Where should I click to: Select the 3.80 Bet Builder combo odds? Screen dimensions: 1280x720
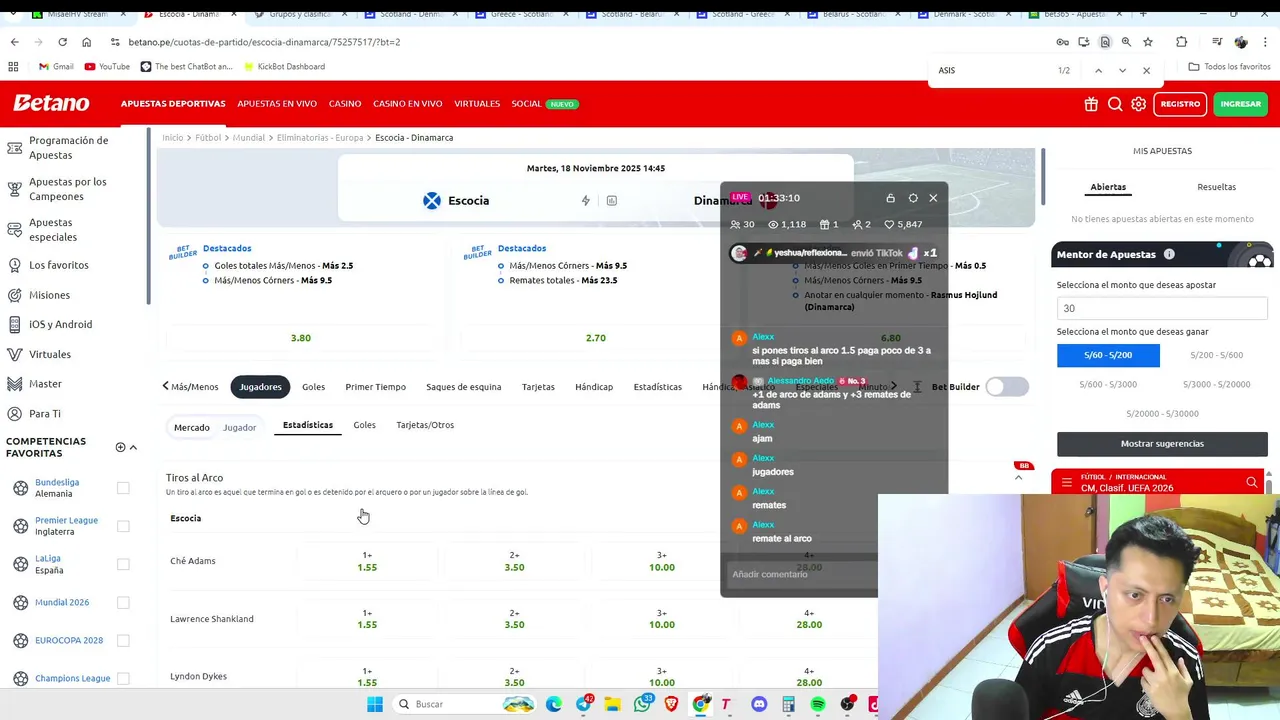click(301, 338)
